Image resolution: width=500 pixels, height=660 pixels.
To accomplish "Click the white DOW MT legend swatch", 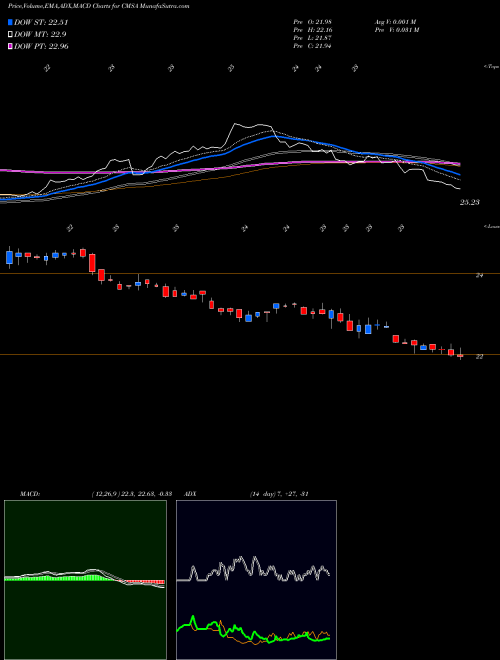I will 10,35.
